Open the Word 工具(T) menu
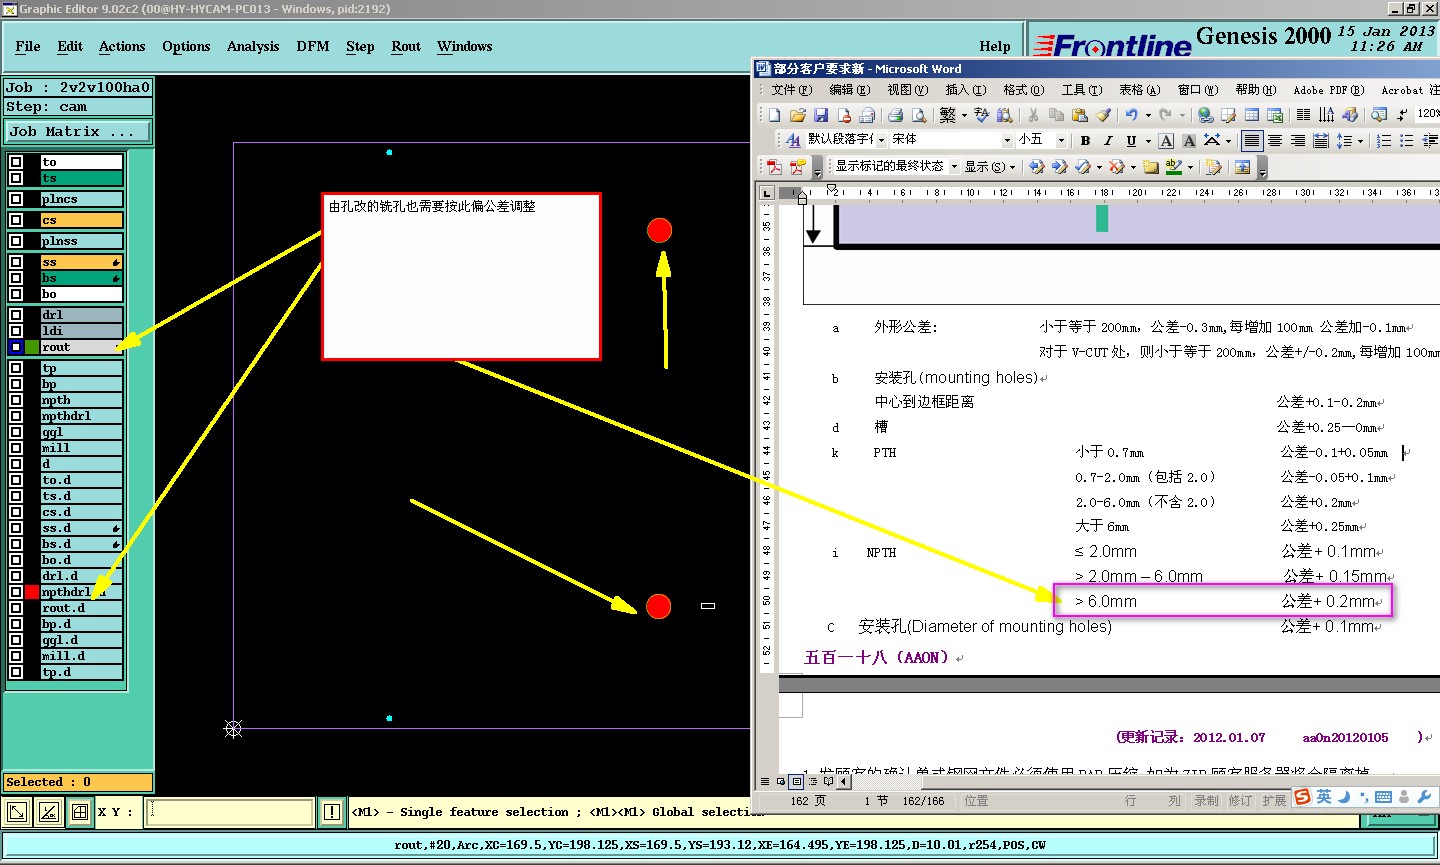This screenshot has width=1440, height=865. 1082,90
